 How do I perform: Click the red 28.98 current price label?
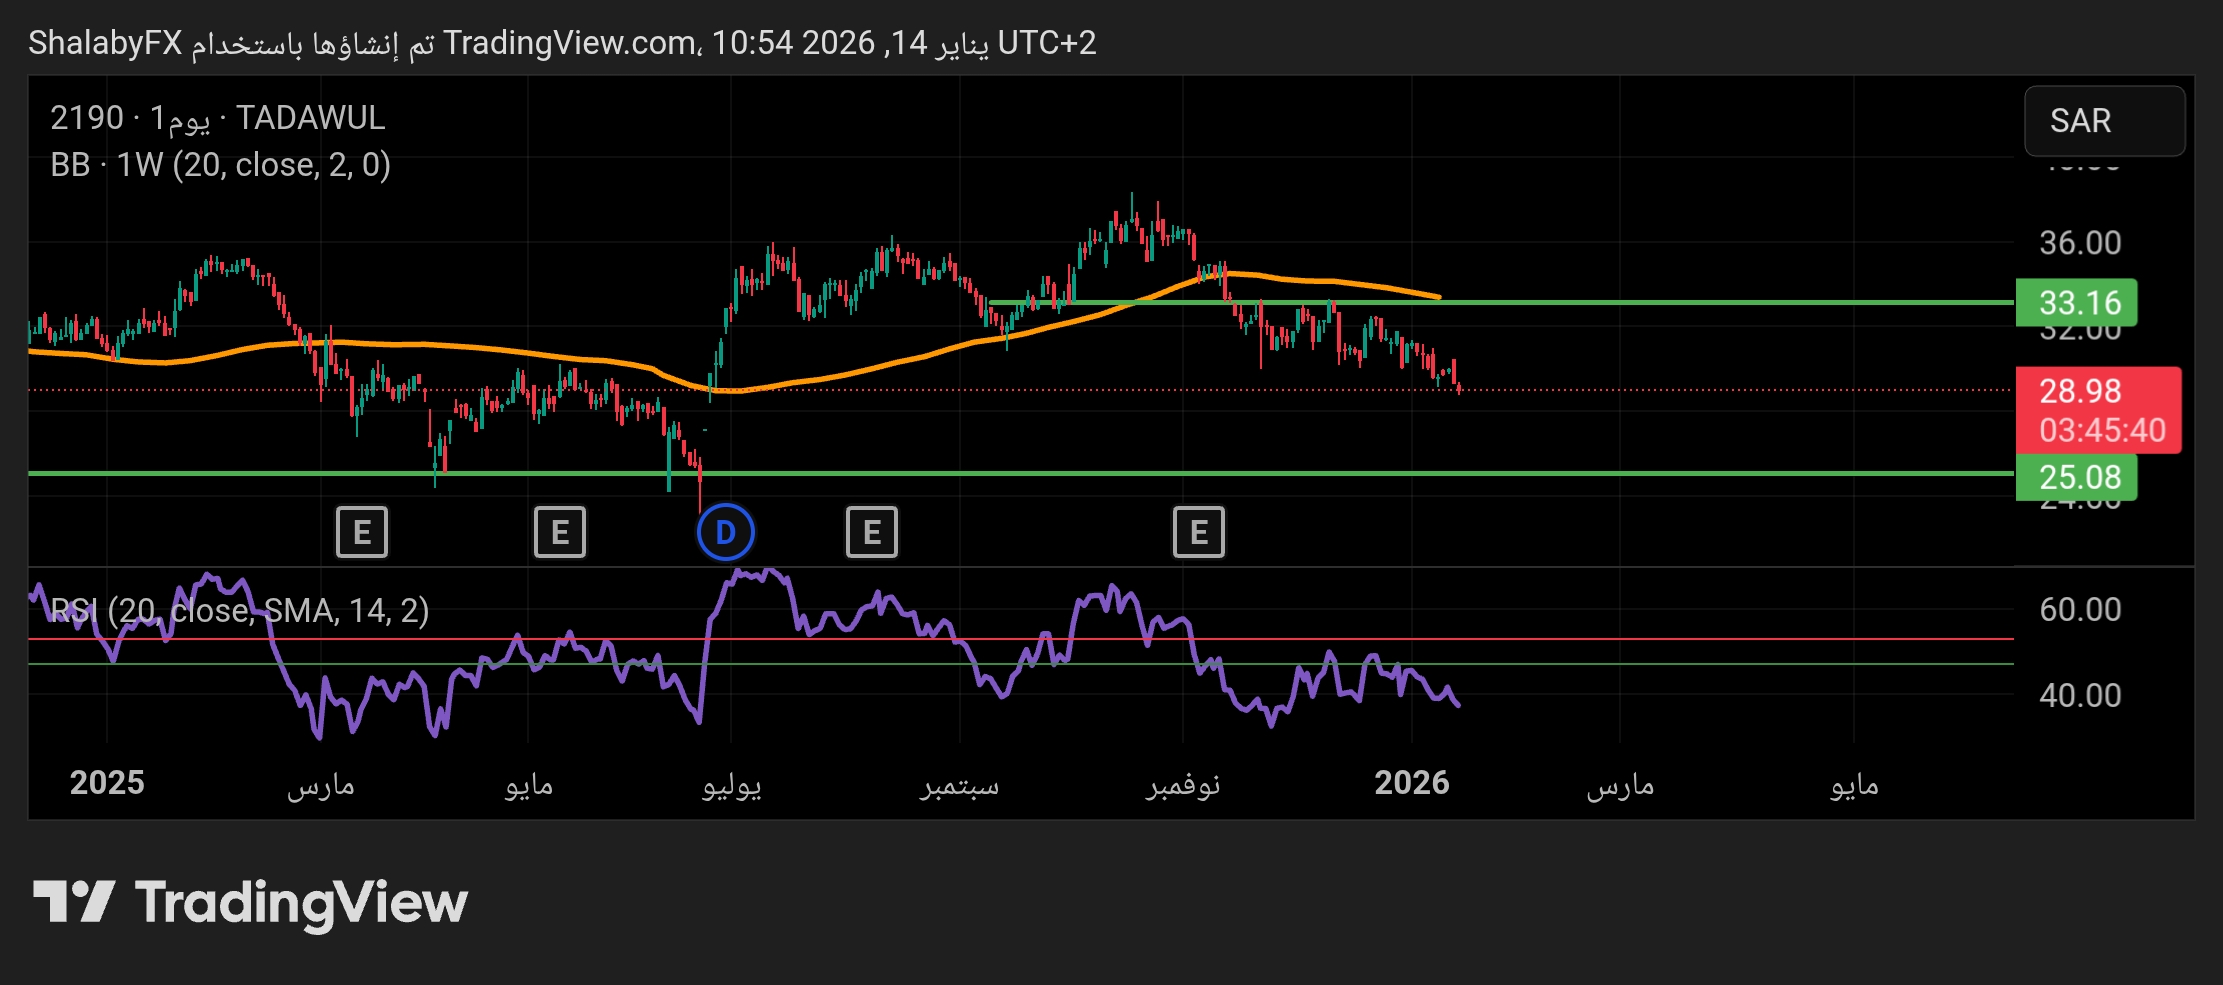coord(2097,392)
